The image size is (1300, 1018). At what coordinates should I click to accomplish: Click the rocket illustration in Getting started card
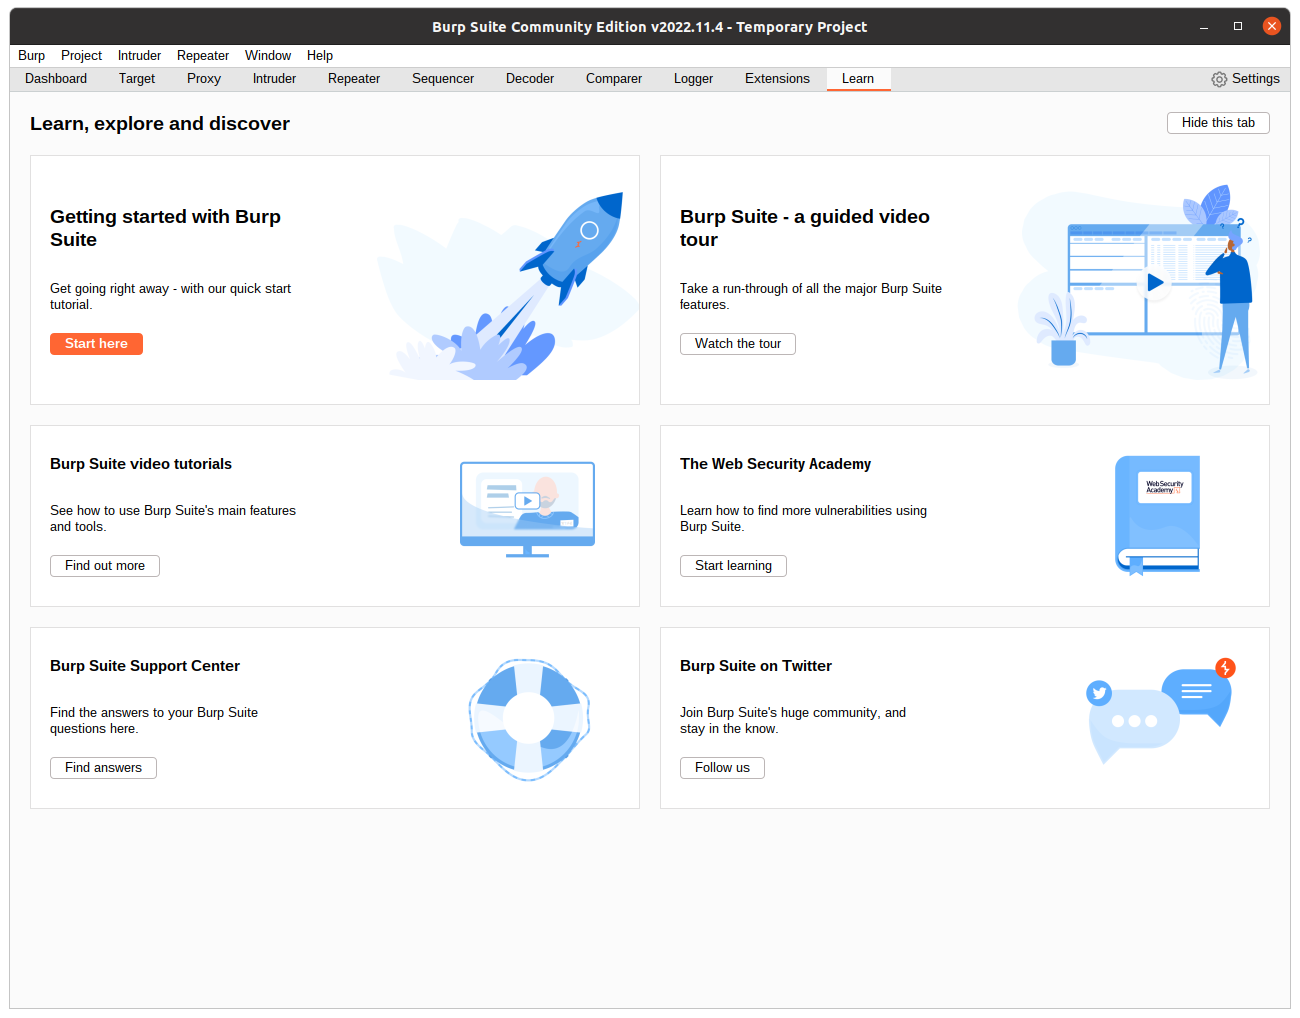[509, 286]
